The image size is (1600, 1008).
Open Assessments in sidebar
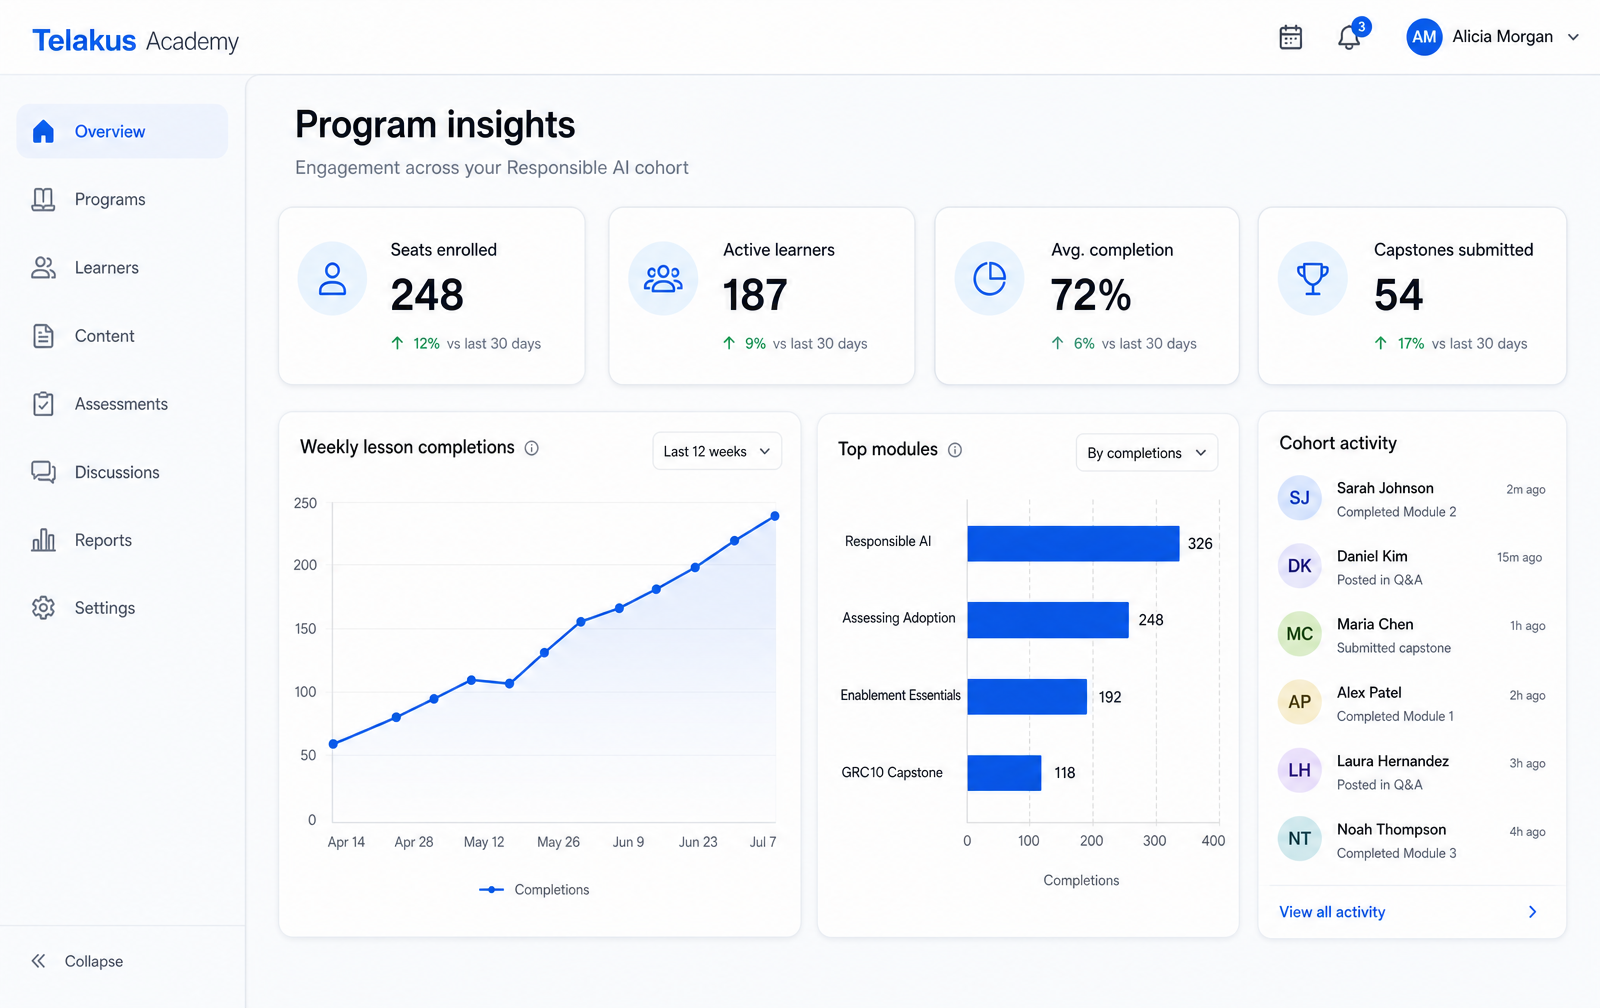[122, 404]
